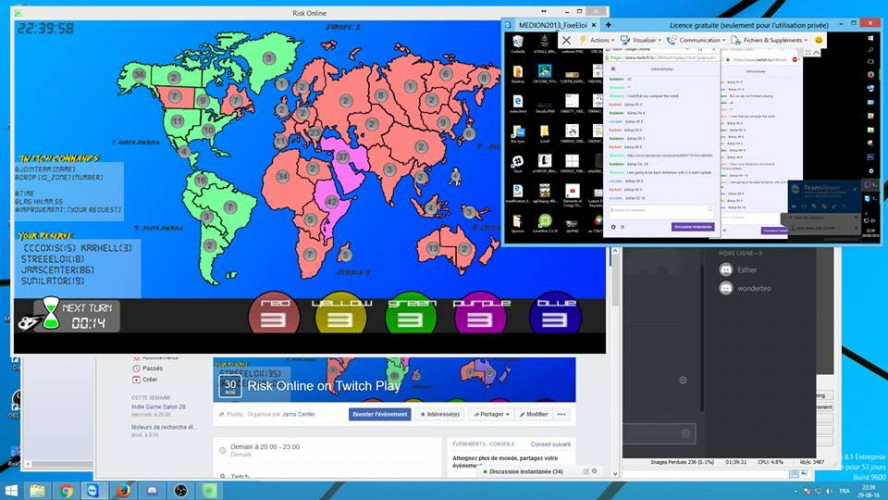Screen dimensions: 888x500
Task: Click the purple chat send button in remote Twitch
Action: pyautogui.click(x=693, y=227)
